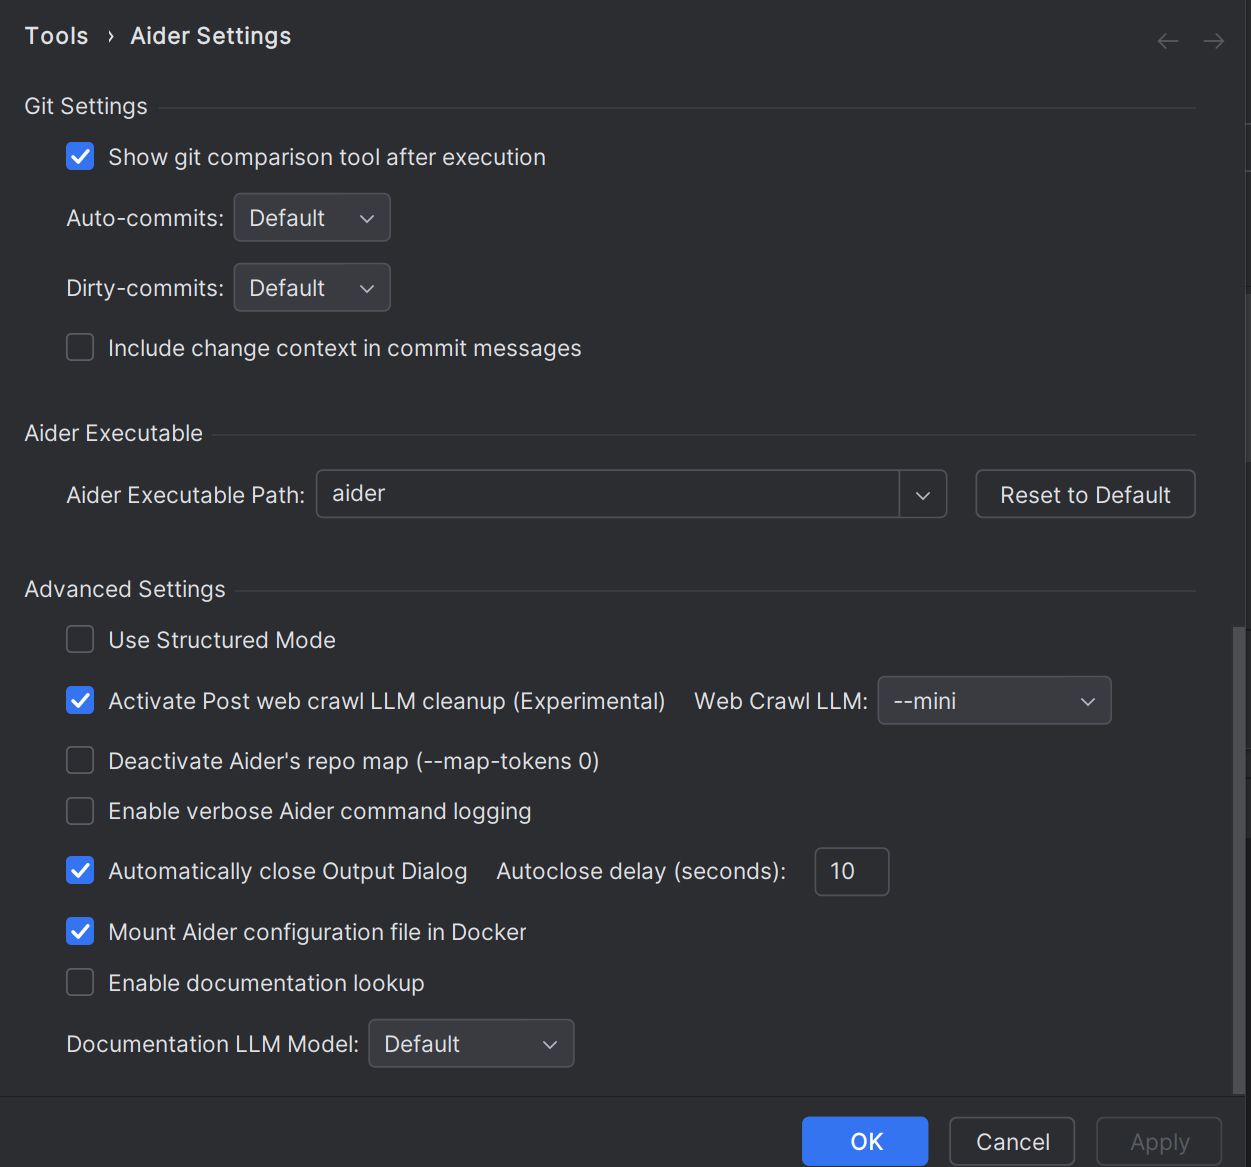Click the Auto-commits label
This screenshot has width=1251, height=1167.
pos(145,218)
